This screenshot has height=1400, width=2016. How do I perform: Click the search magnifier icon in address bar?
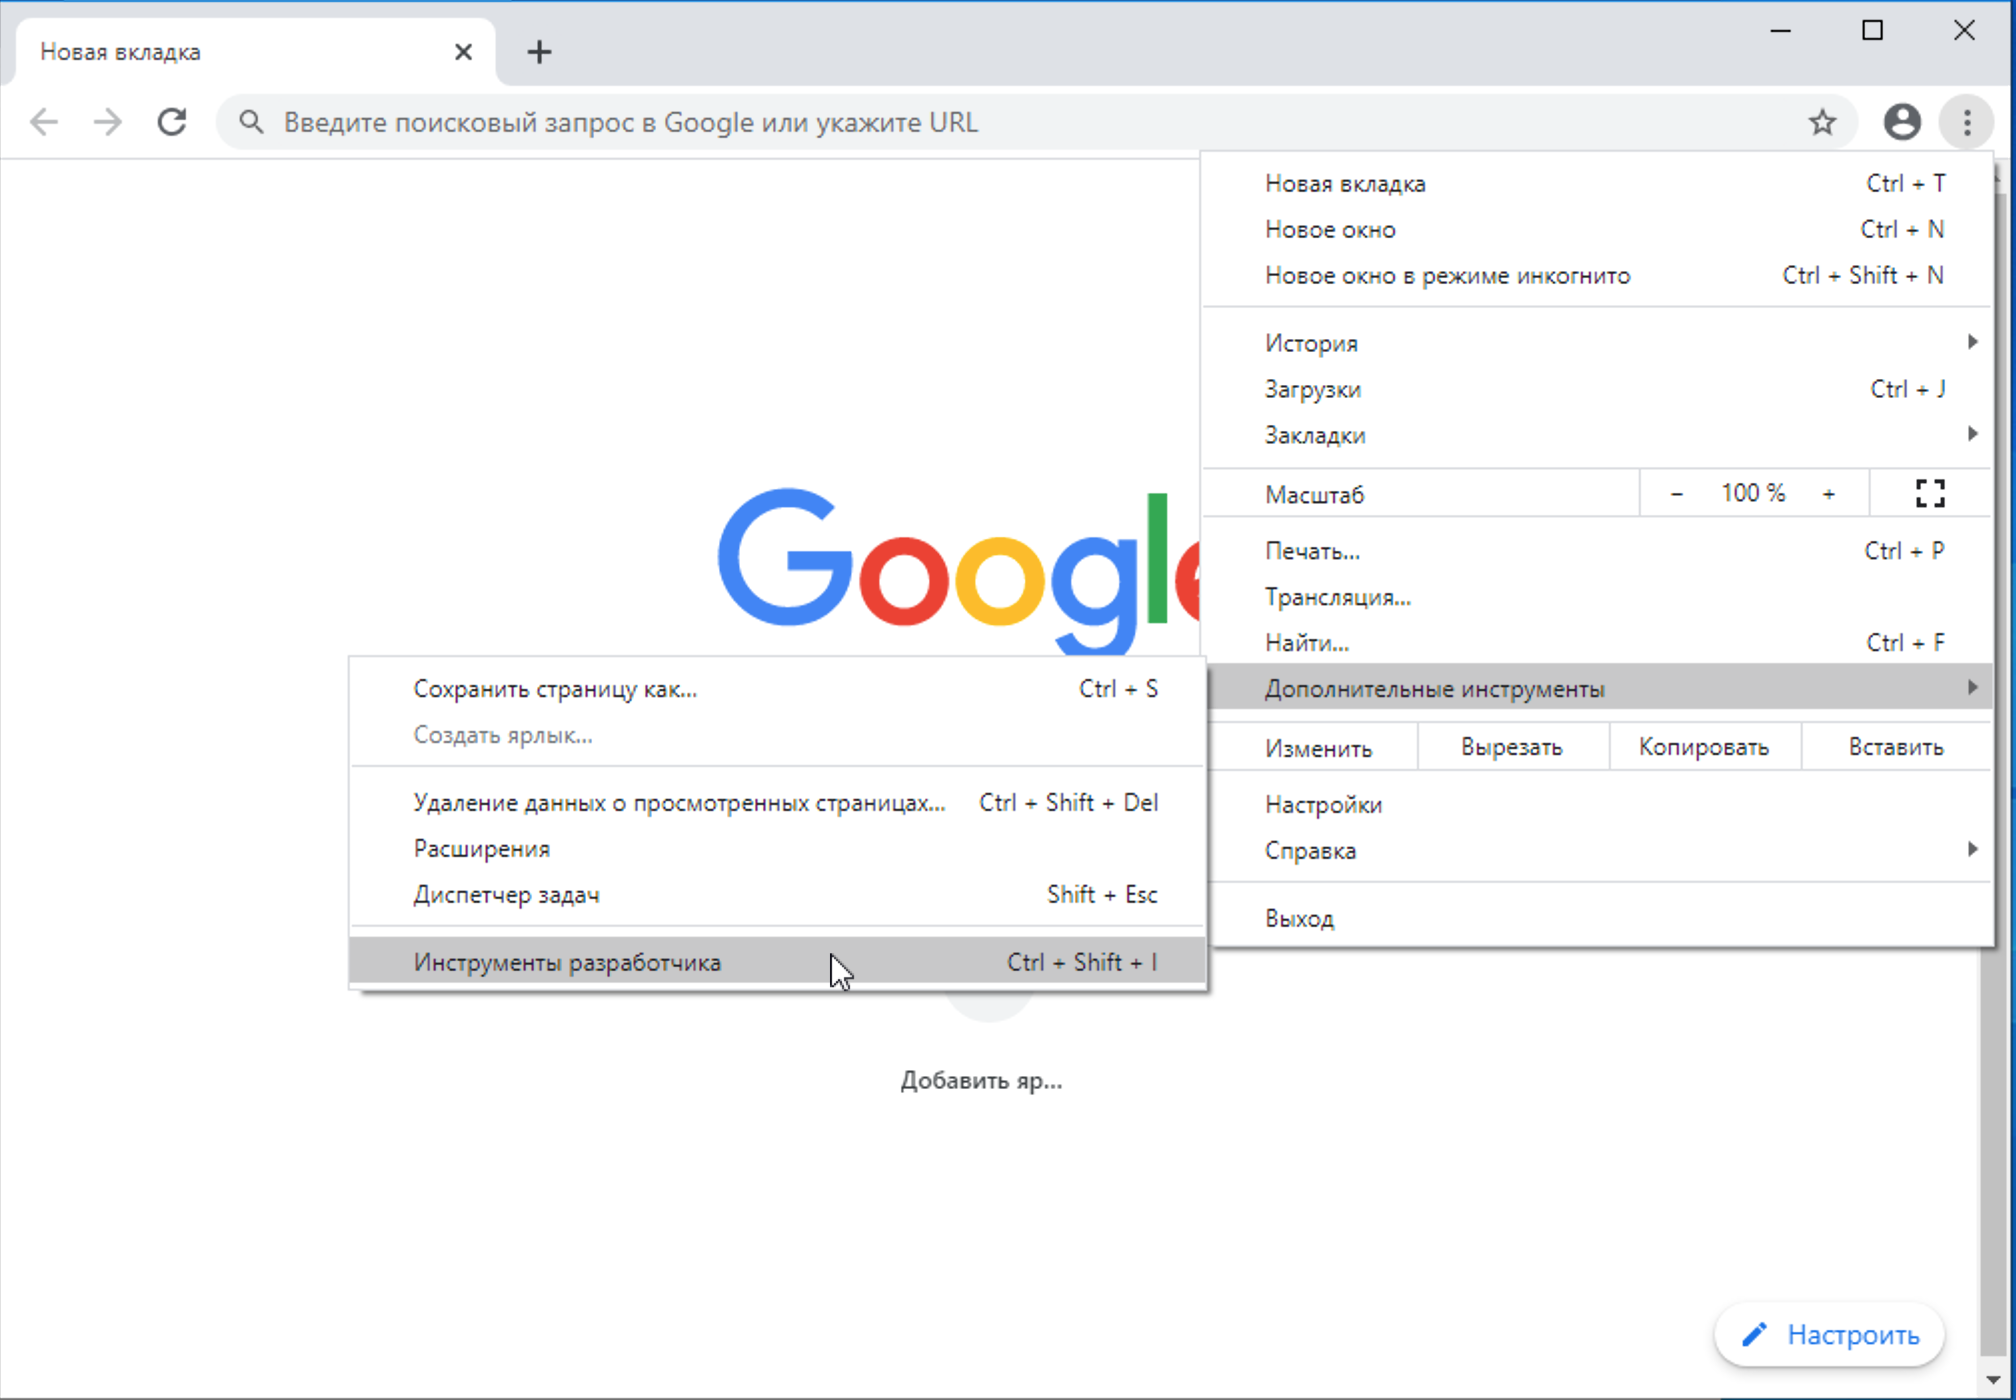[251, 122]
